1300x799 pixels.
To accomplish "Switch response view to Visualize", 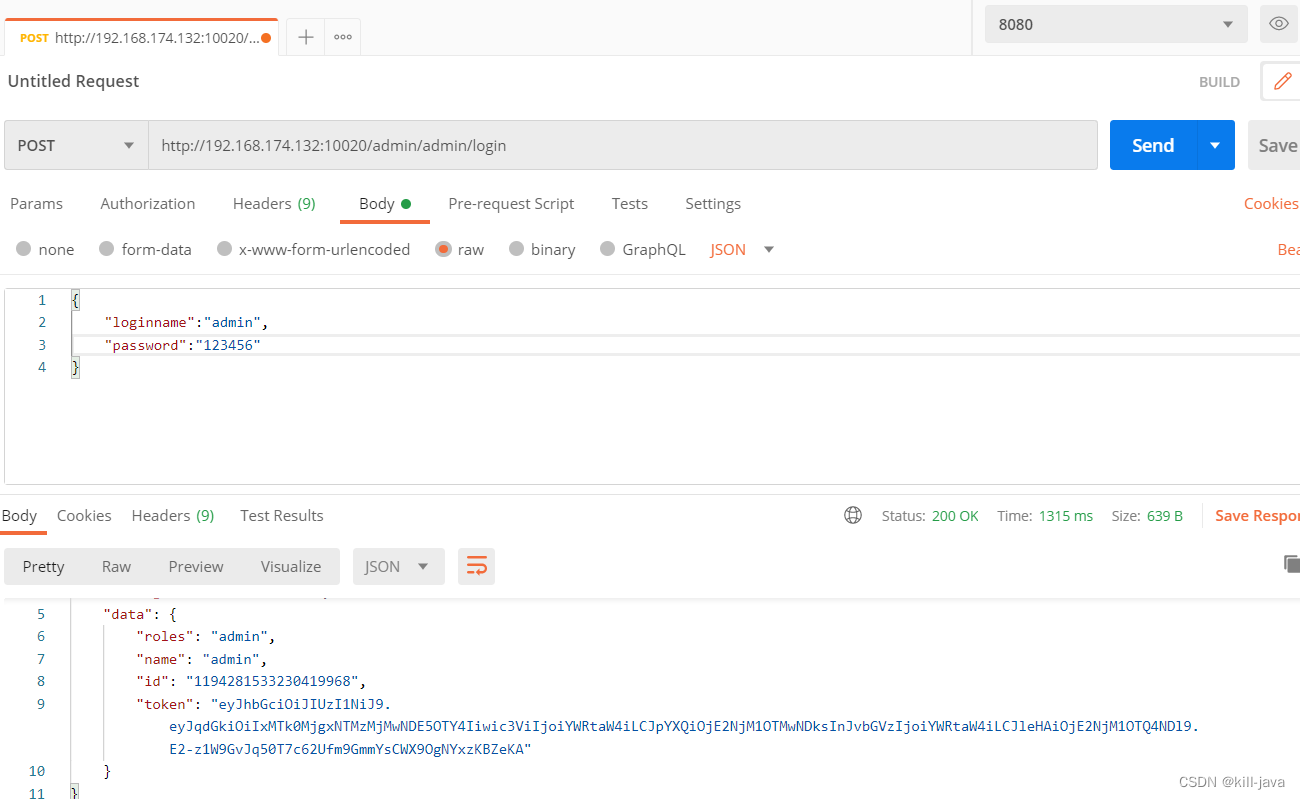I will pyautogui.click(x=291, y=566).
